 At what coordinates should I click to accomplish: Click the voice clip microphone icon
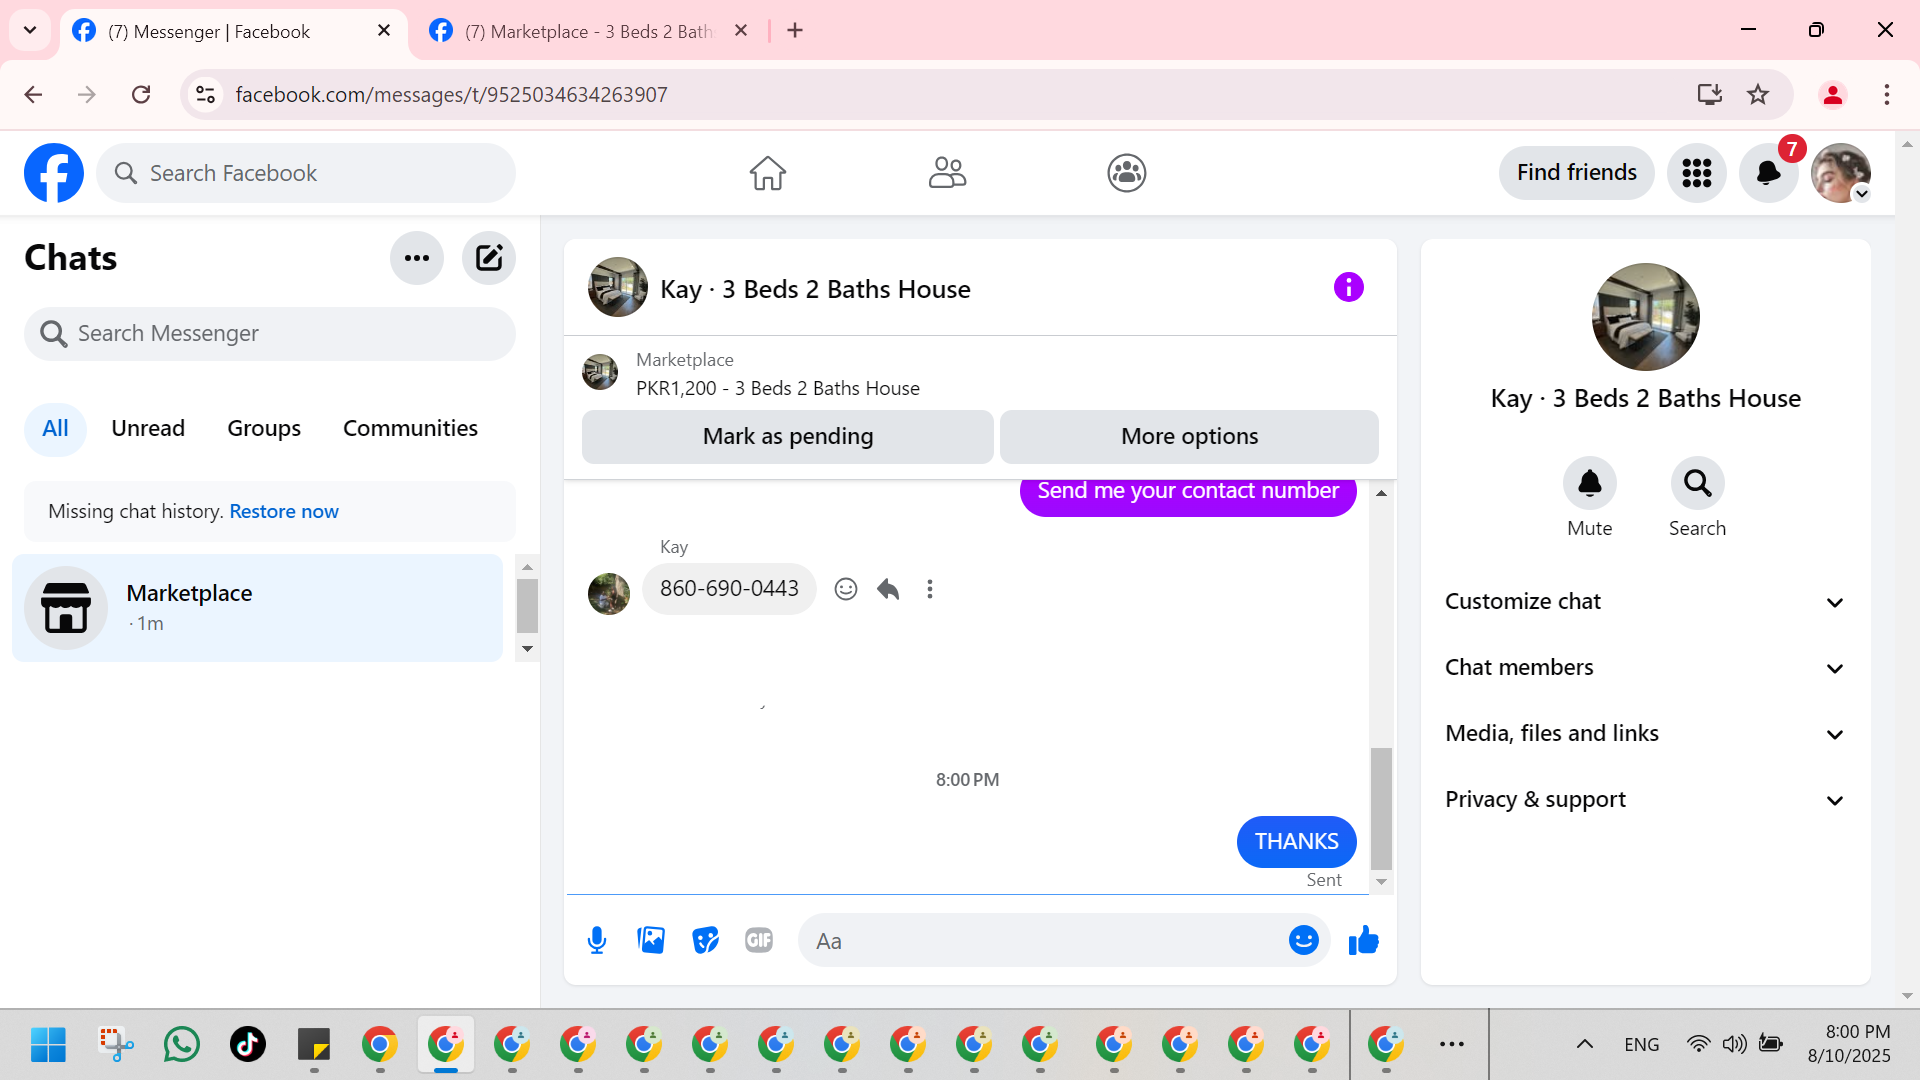[x=597, y=940]
